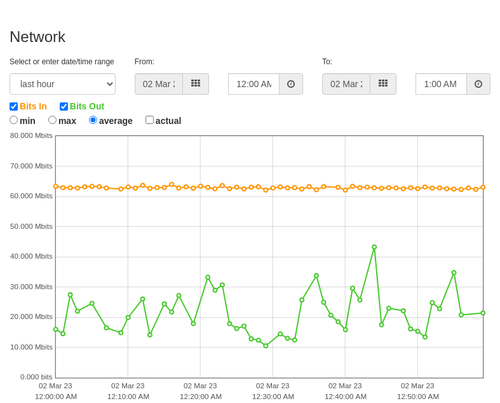Click the 'Bits In' orange label
Screen dimensions: 500x403
(33, 106)
